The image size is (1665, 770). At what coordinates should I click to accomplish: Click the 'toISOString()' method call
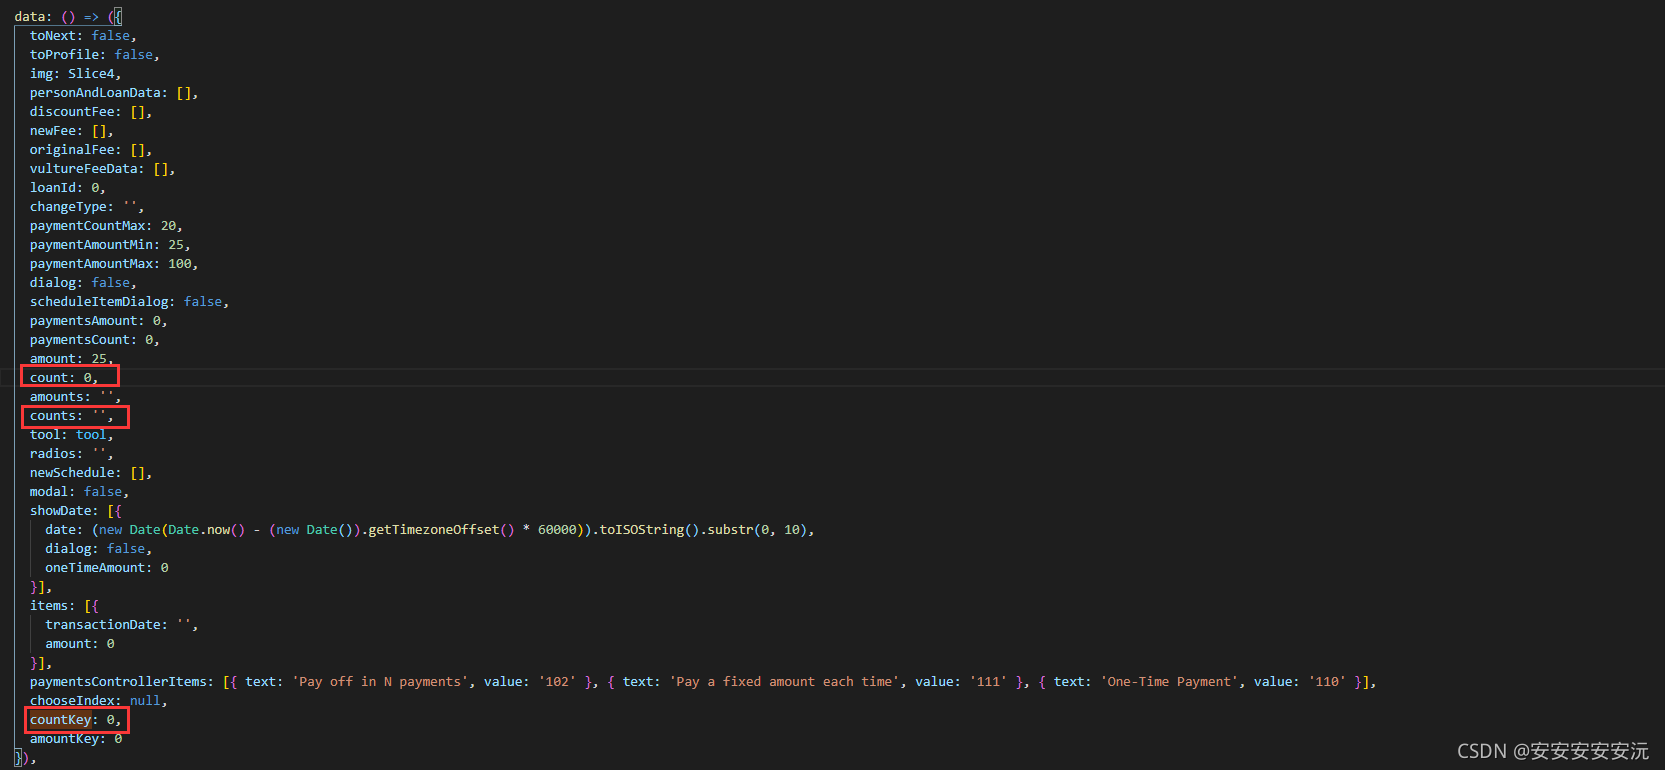coord(649,530)
